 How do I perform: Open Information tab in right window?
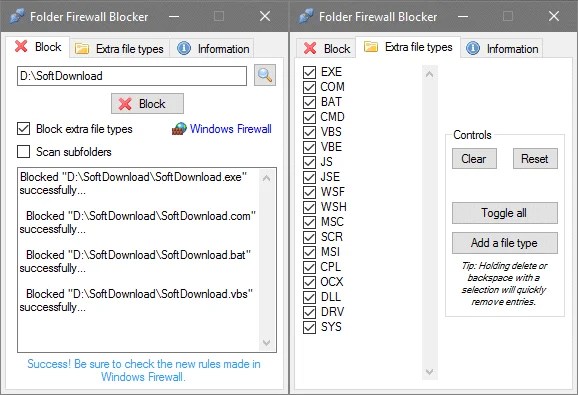coord(501,48)
